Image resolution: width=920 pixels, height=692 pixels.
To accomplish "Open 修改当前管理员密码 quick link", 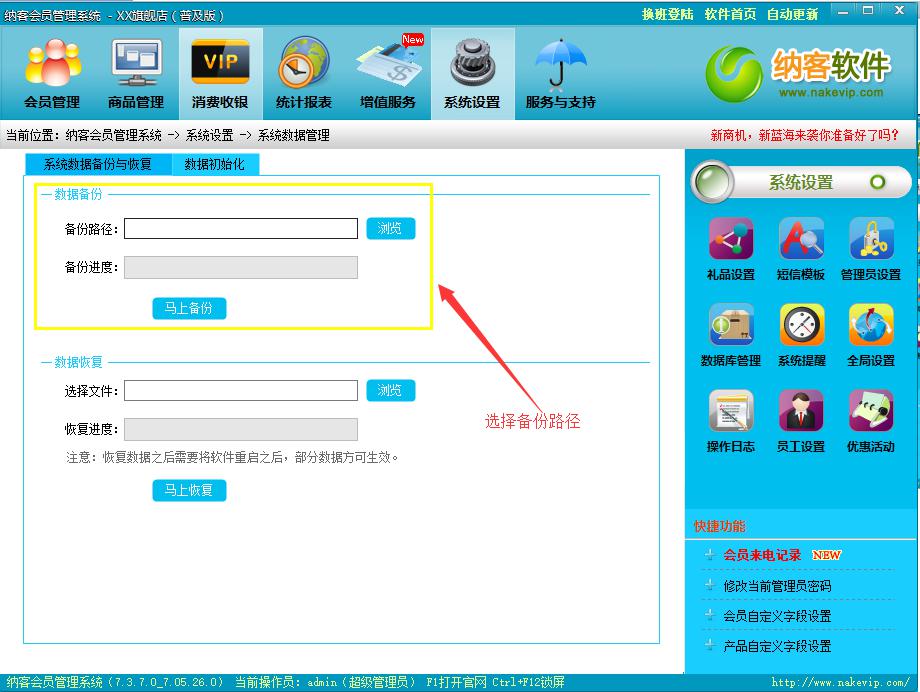I will point(777,586).
